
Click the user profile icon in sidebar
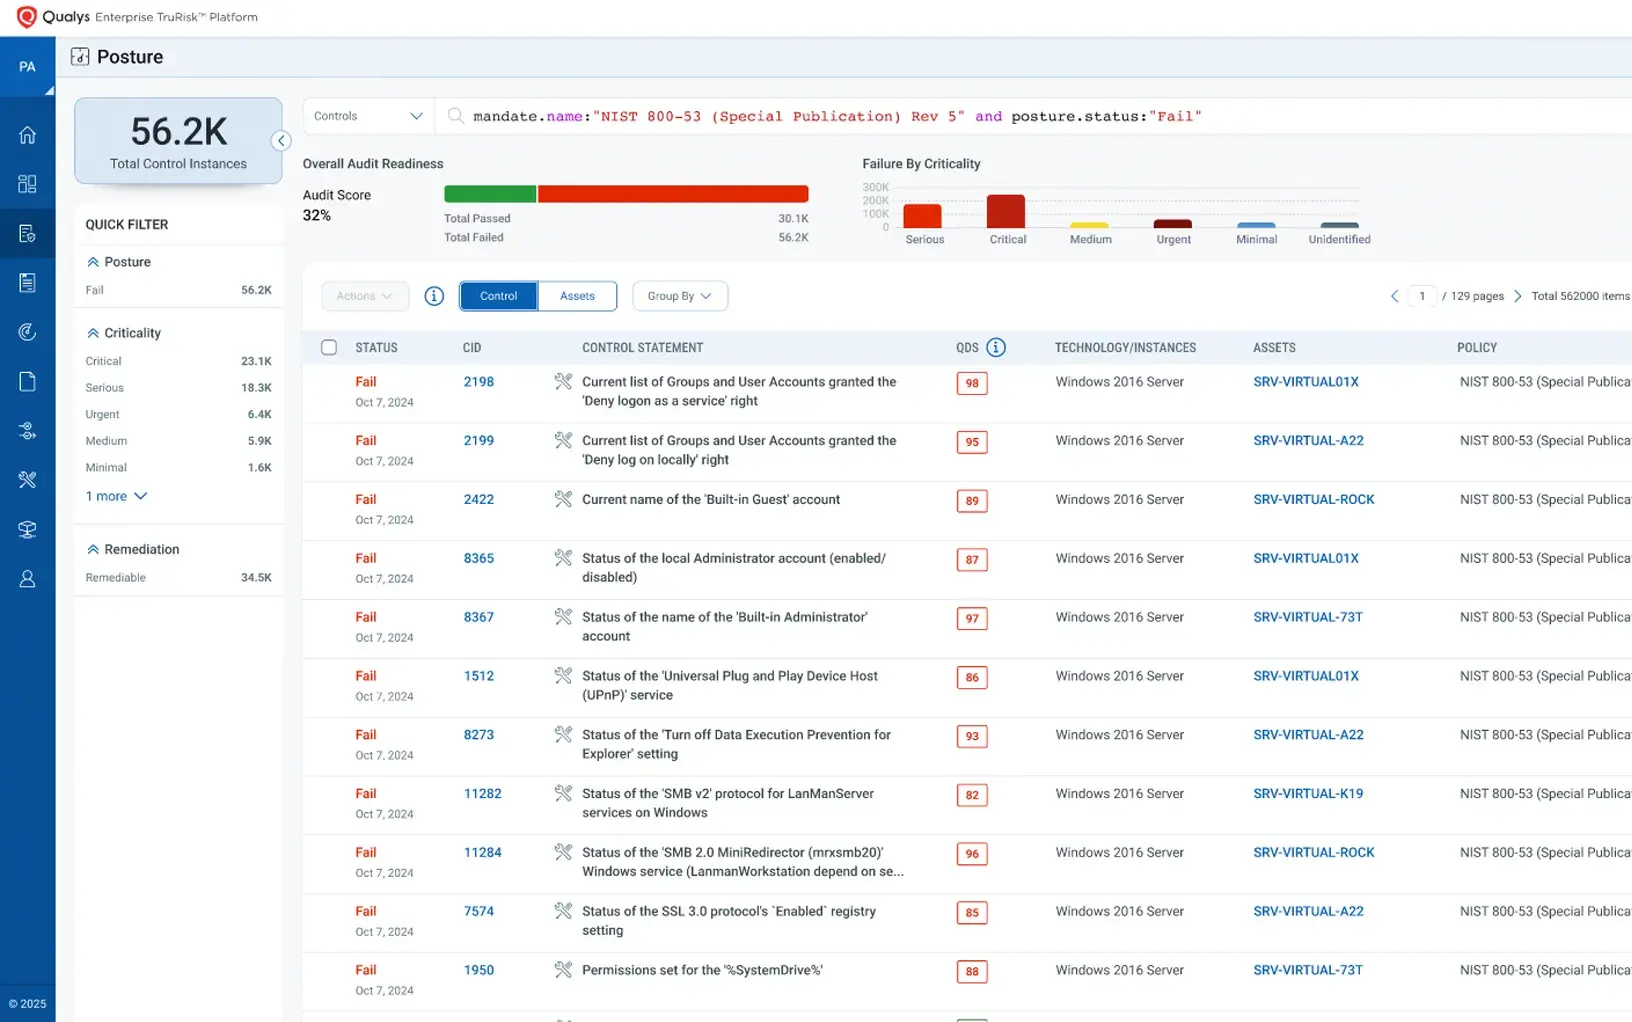(27, 579)
